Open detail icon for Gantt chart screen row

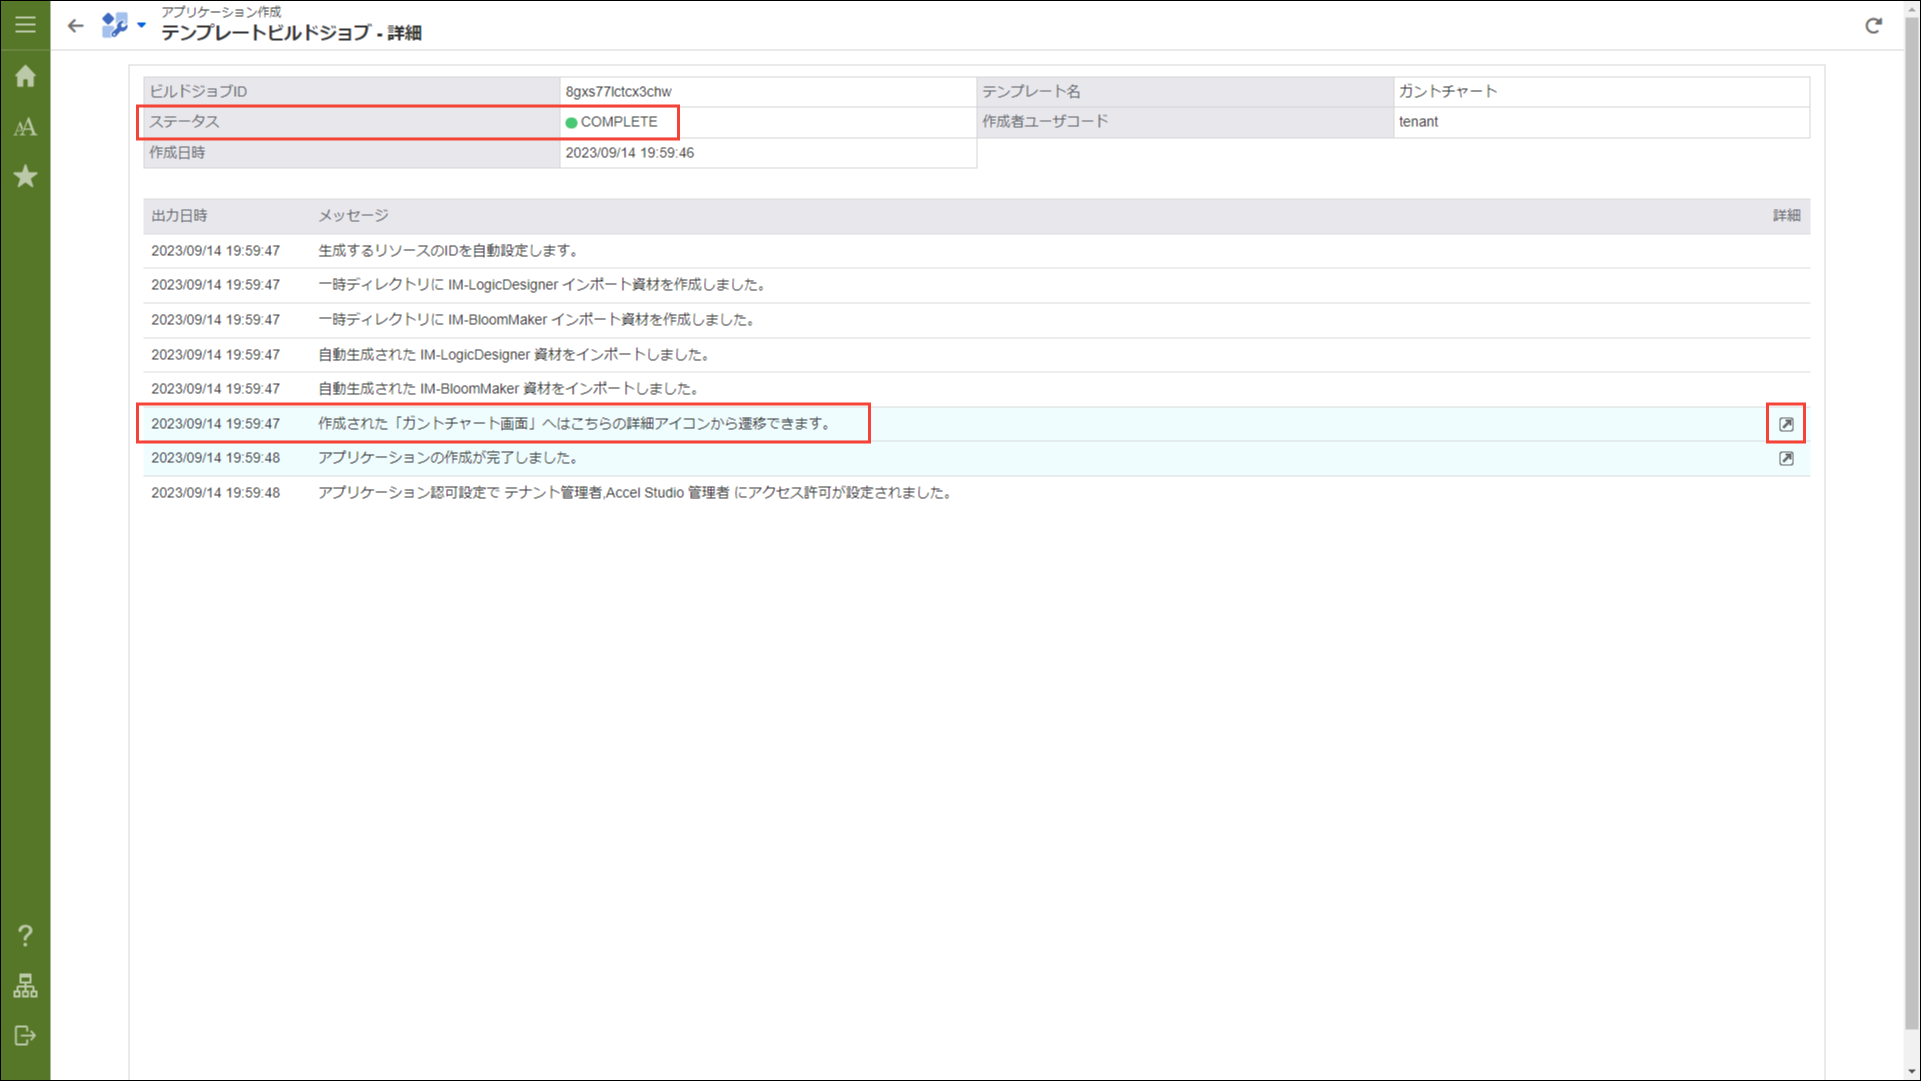pos(1786,424)
